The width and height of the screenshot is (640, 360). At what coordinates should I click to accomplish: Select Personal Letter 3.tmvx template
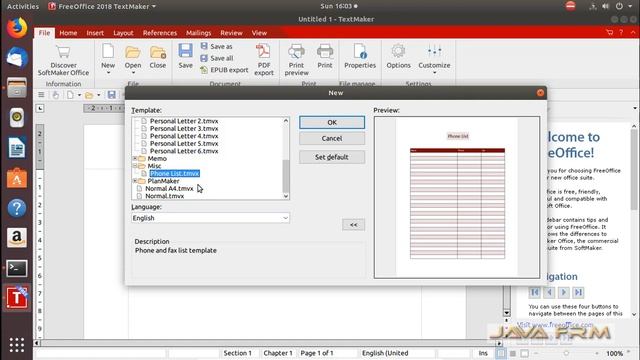point(184,129)
